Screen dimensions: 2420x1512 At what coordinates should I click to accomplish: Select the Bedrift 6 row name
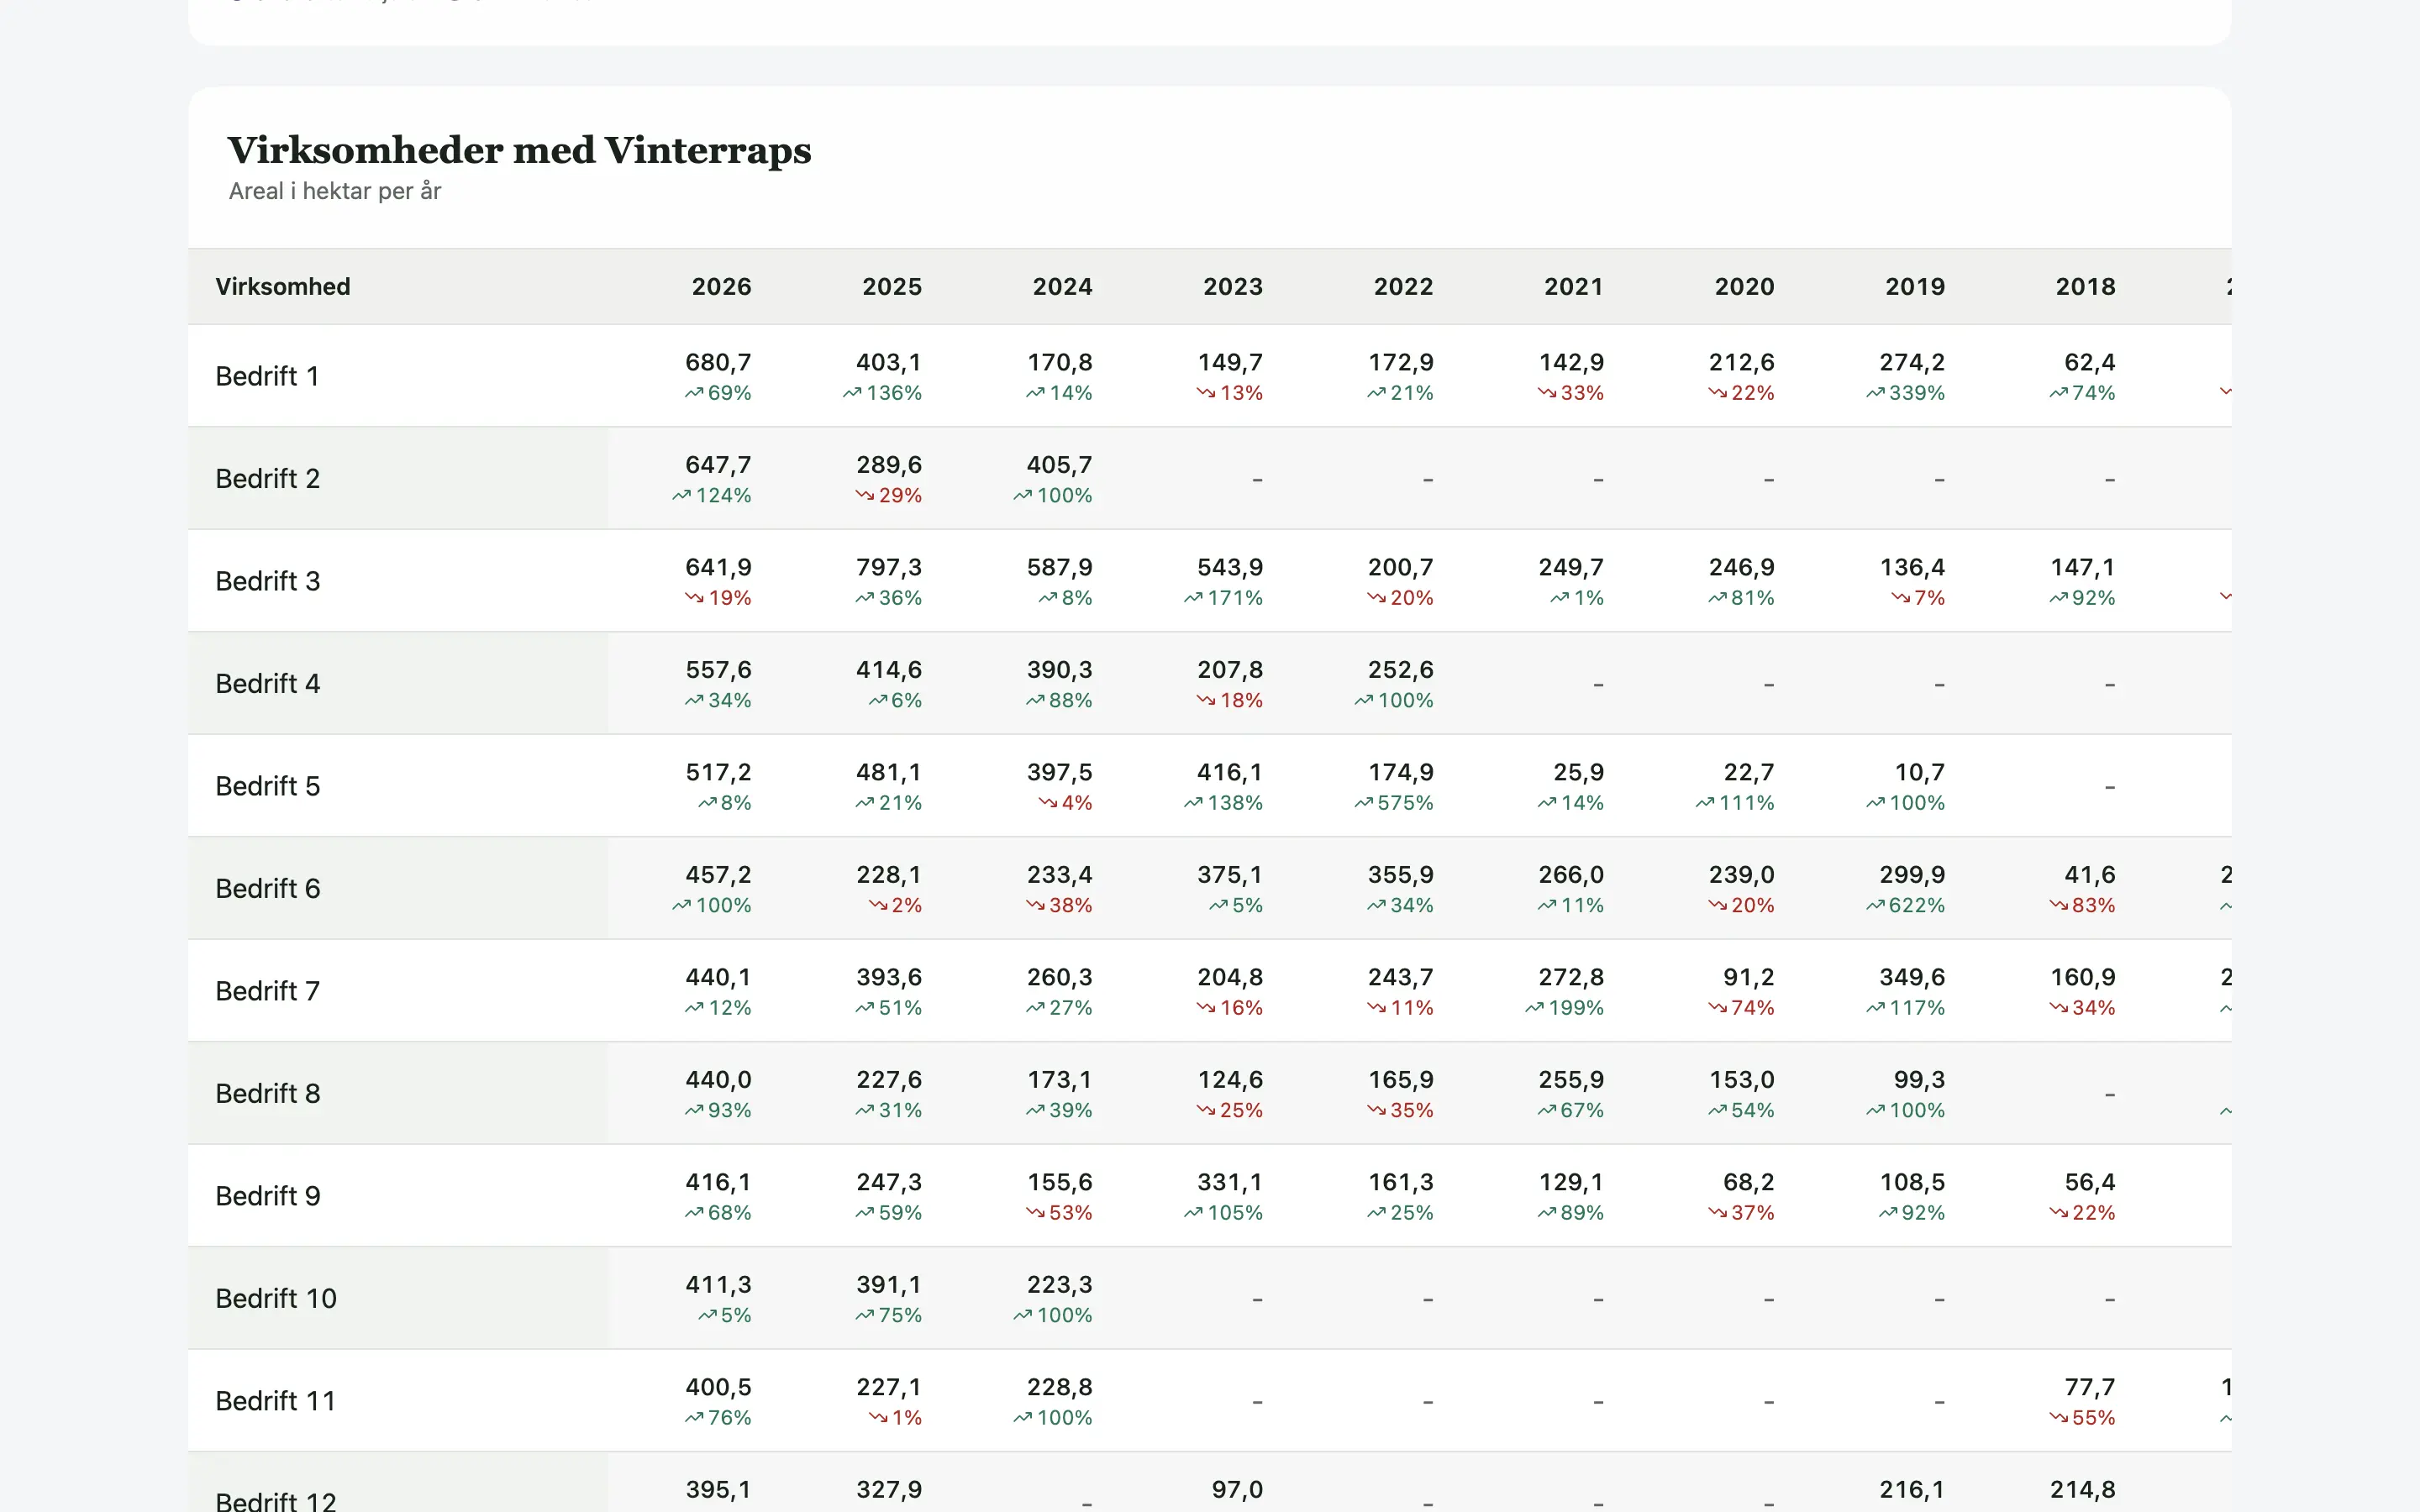click(x=268, y=889)
